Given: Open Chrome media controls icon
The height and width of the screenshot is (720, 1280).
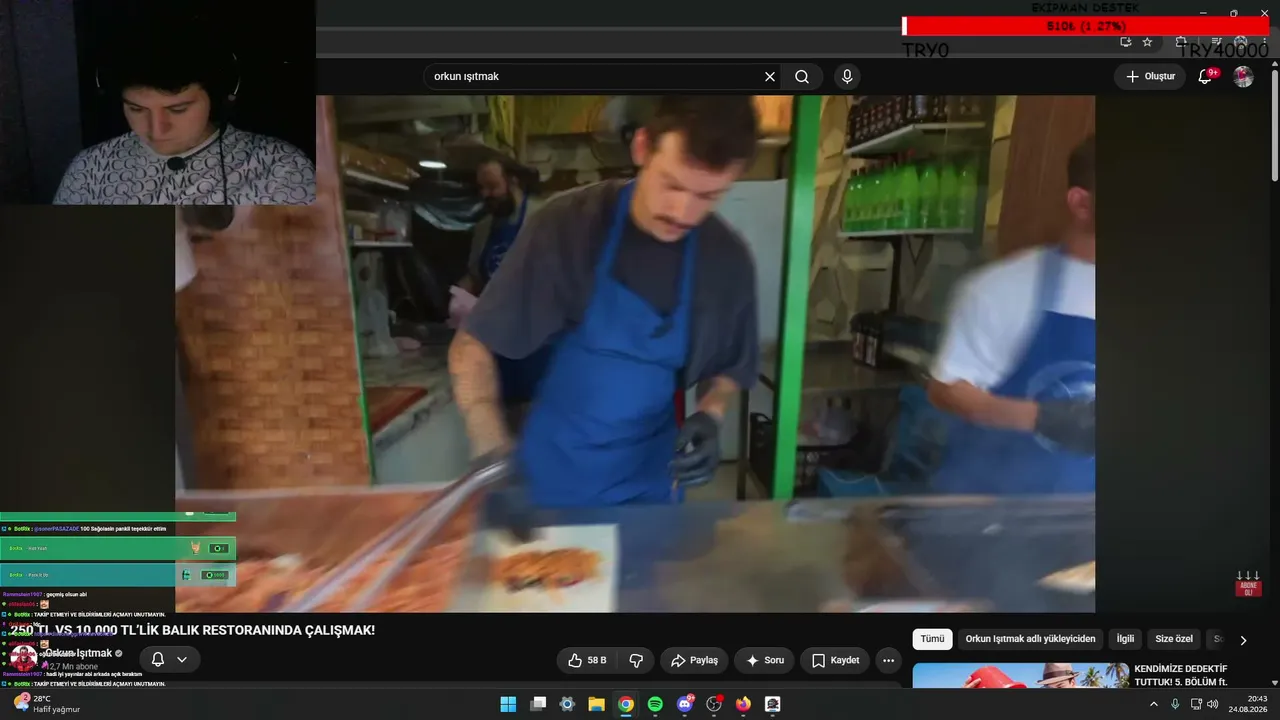Looking at the screenshot, I should point(1217,42).
